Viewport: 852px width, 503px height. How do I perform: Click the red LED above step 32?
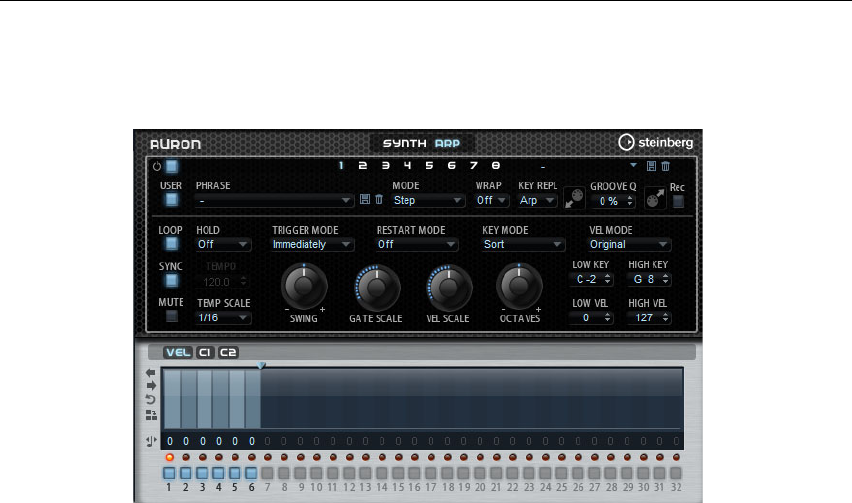coord(676,457)
